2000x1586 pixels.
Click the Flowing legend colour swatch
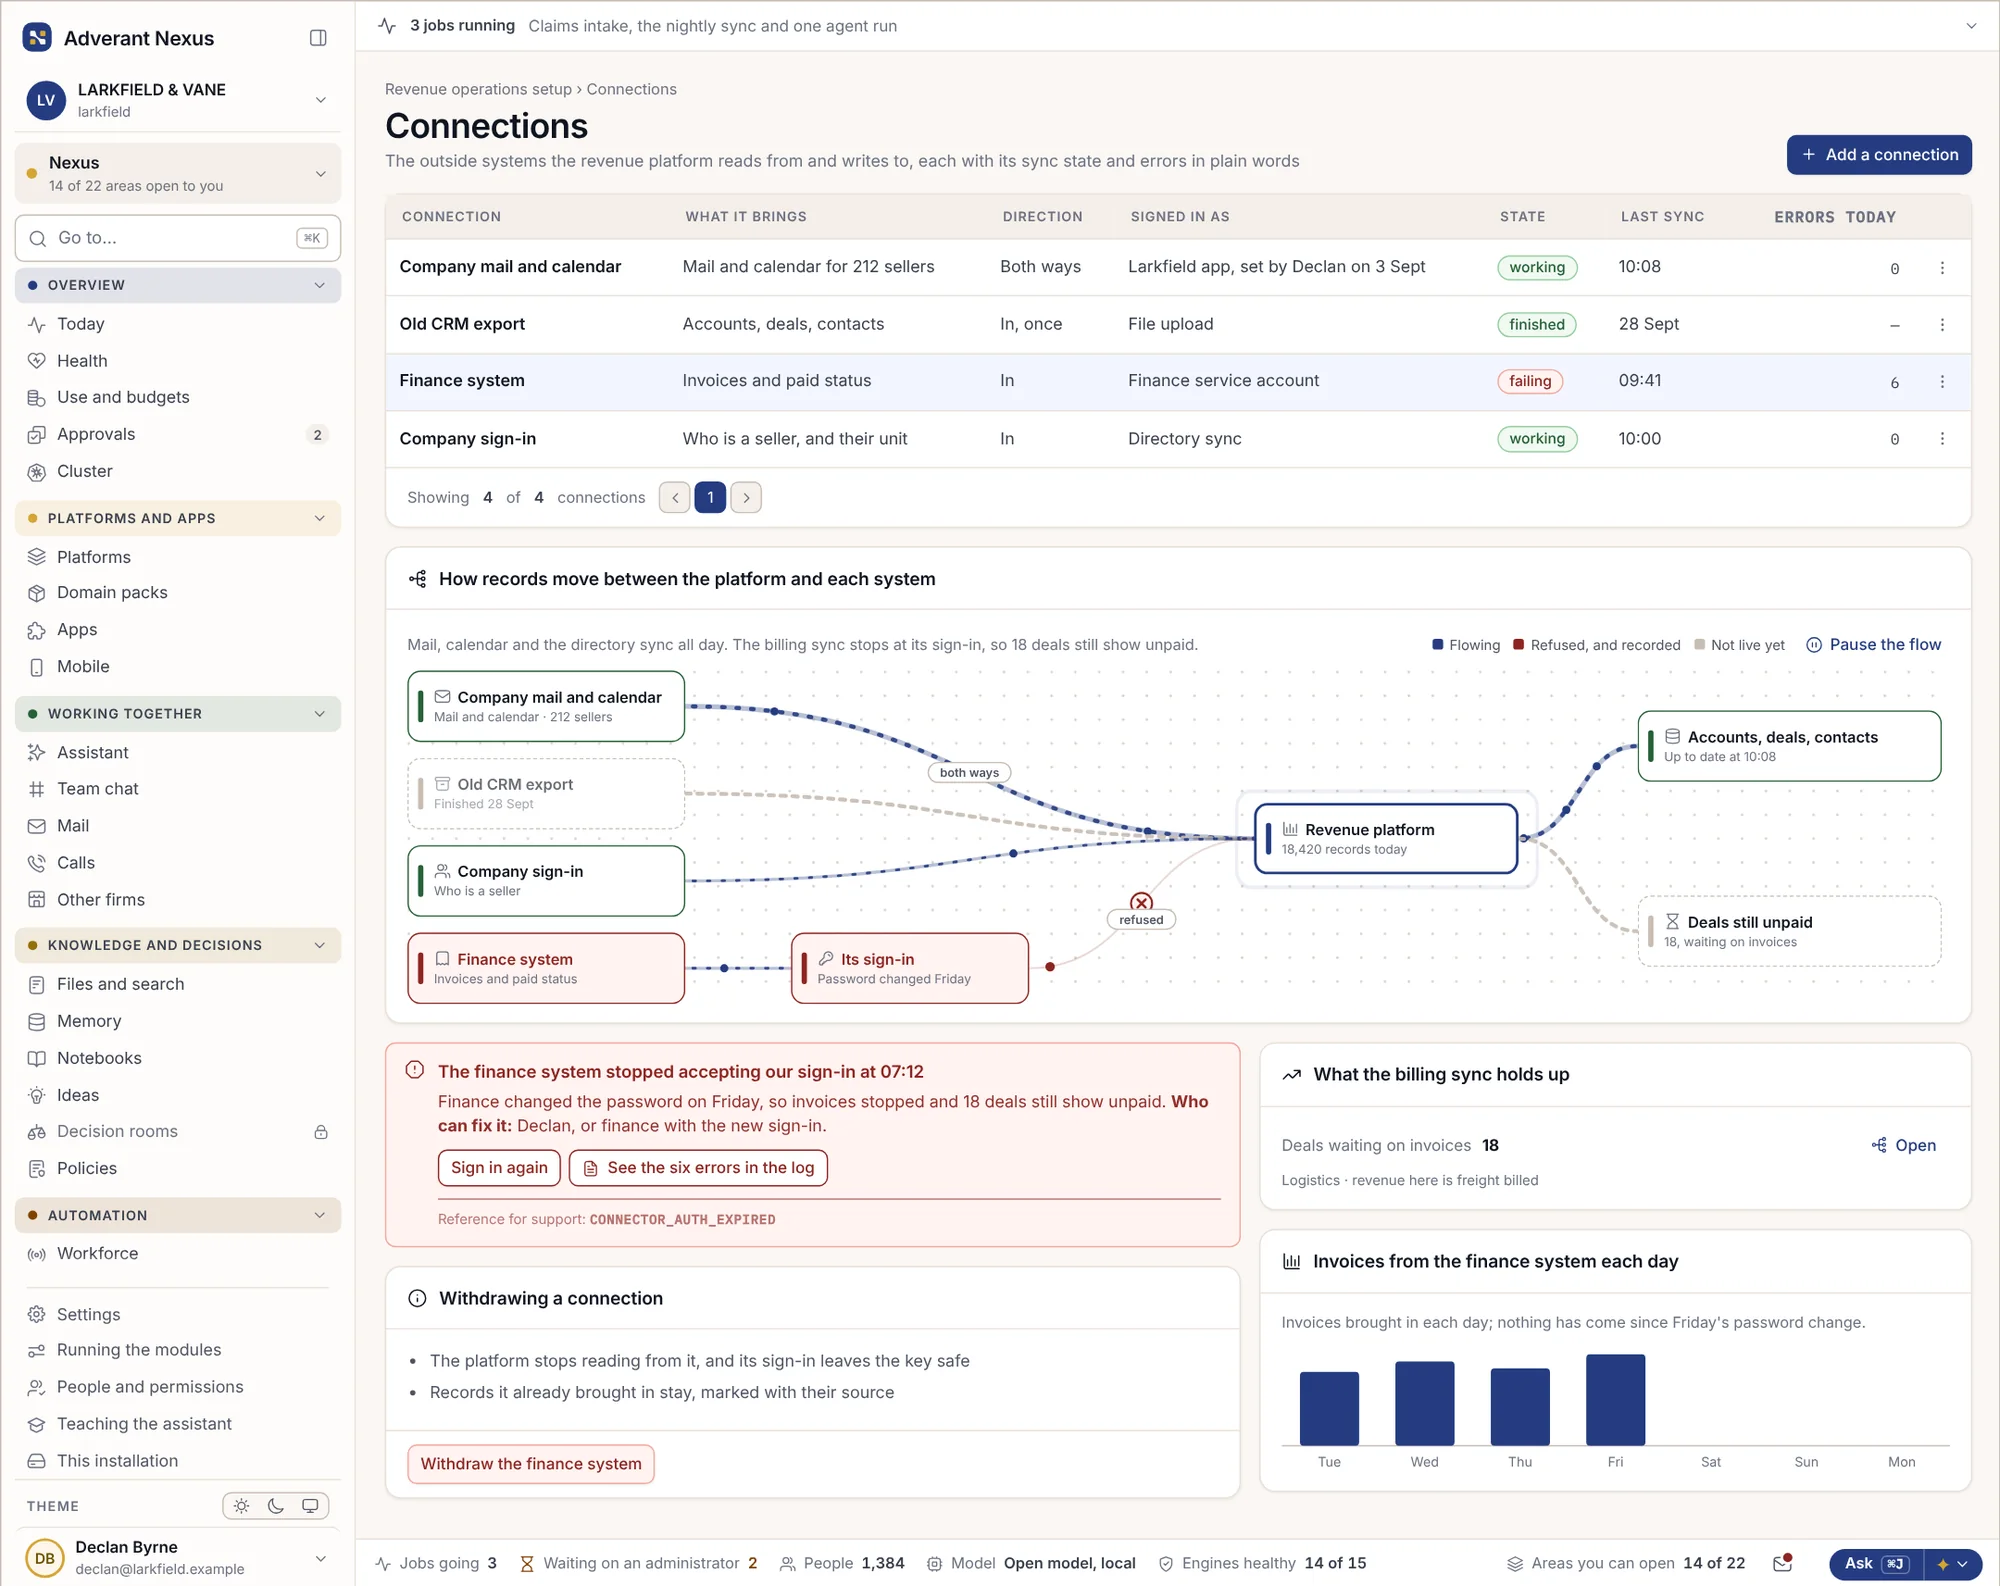click(1437, 645)
